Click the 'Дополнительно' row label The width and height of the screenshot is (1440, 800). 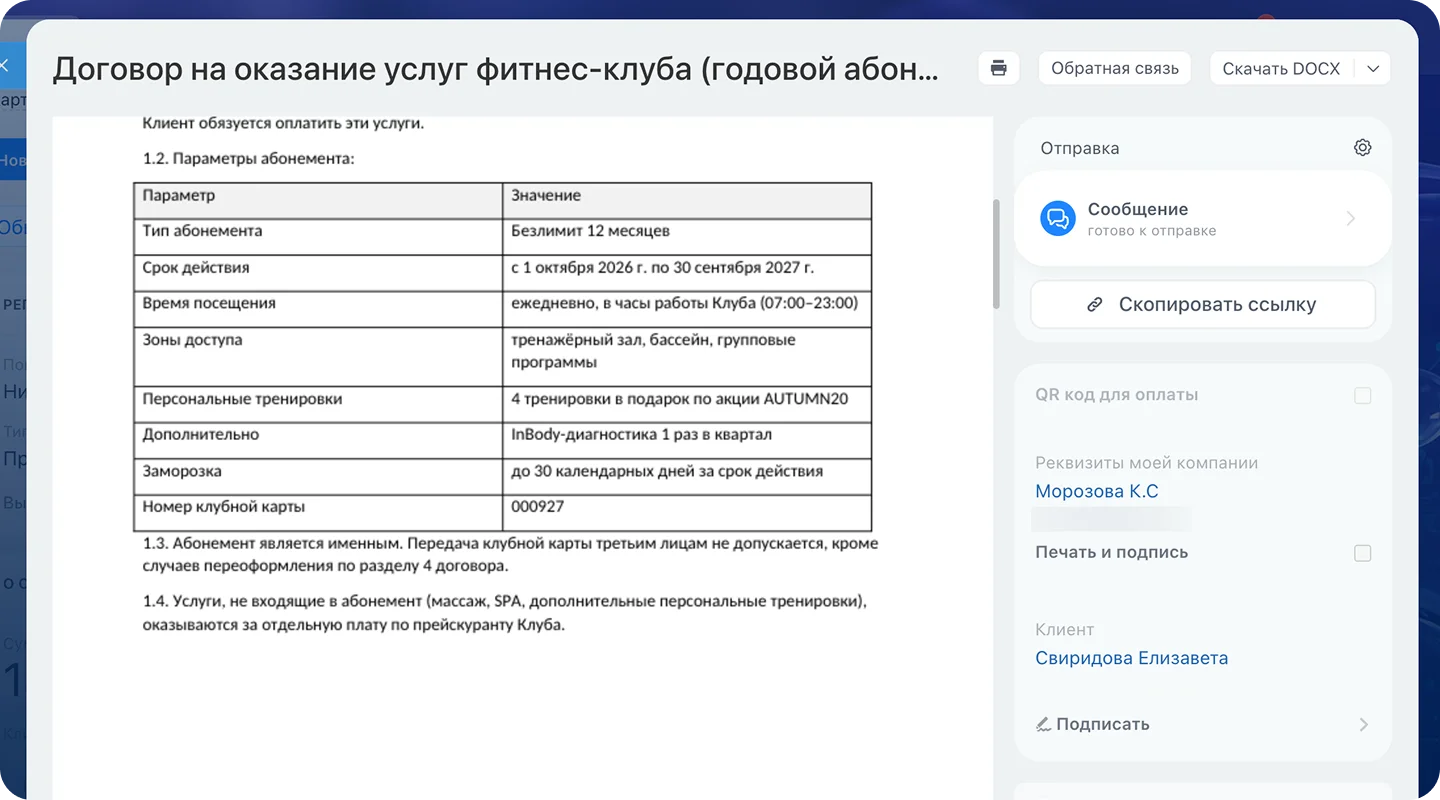[200, 435]
